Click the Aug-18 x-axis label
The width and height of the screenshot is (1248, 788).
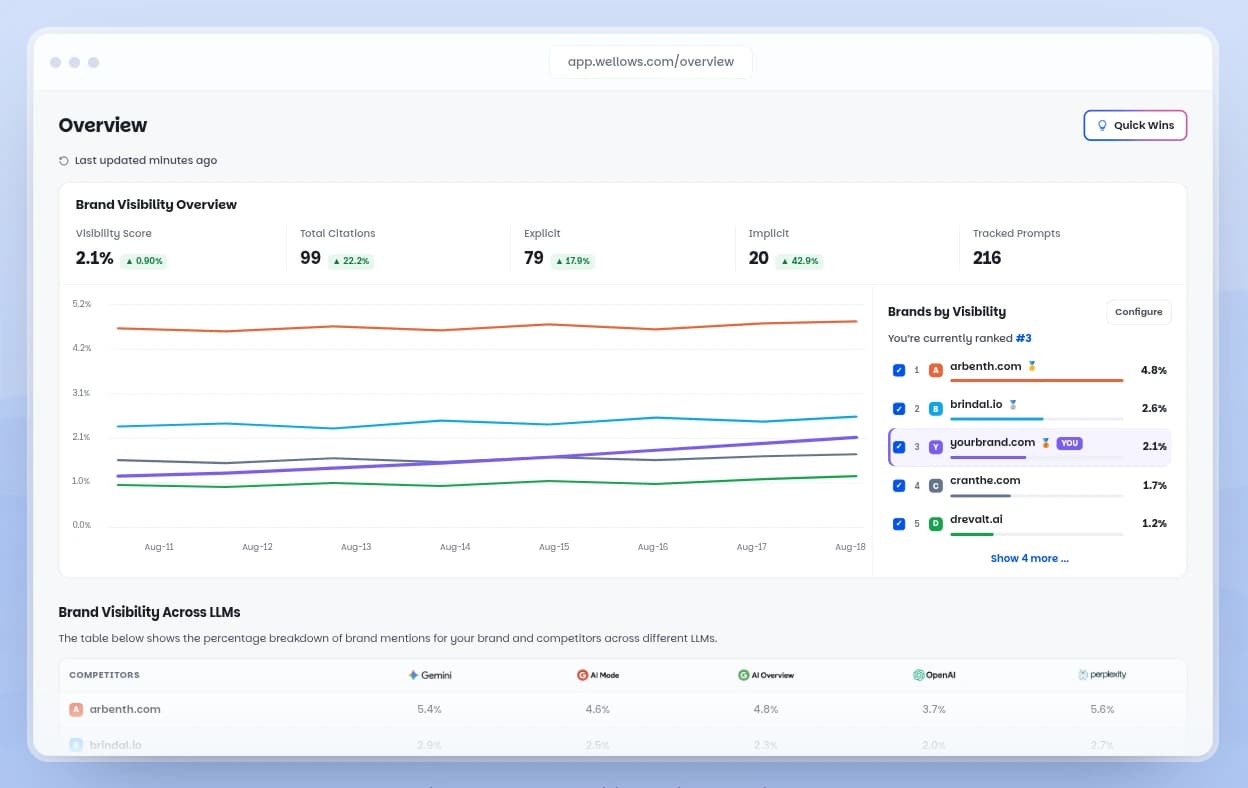[850, 547]
